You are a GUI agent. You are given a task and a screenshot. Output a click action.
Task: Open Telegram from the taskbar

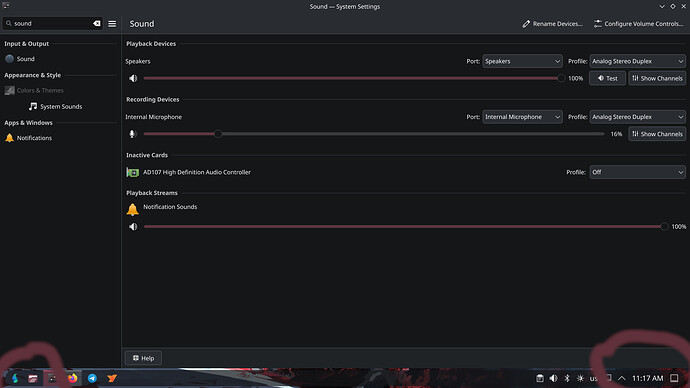coord(92,378)
